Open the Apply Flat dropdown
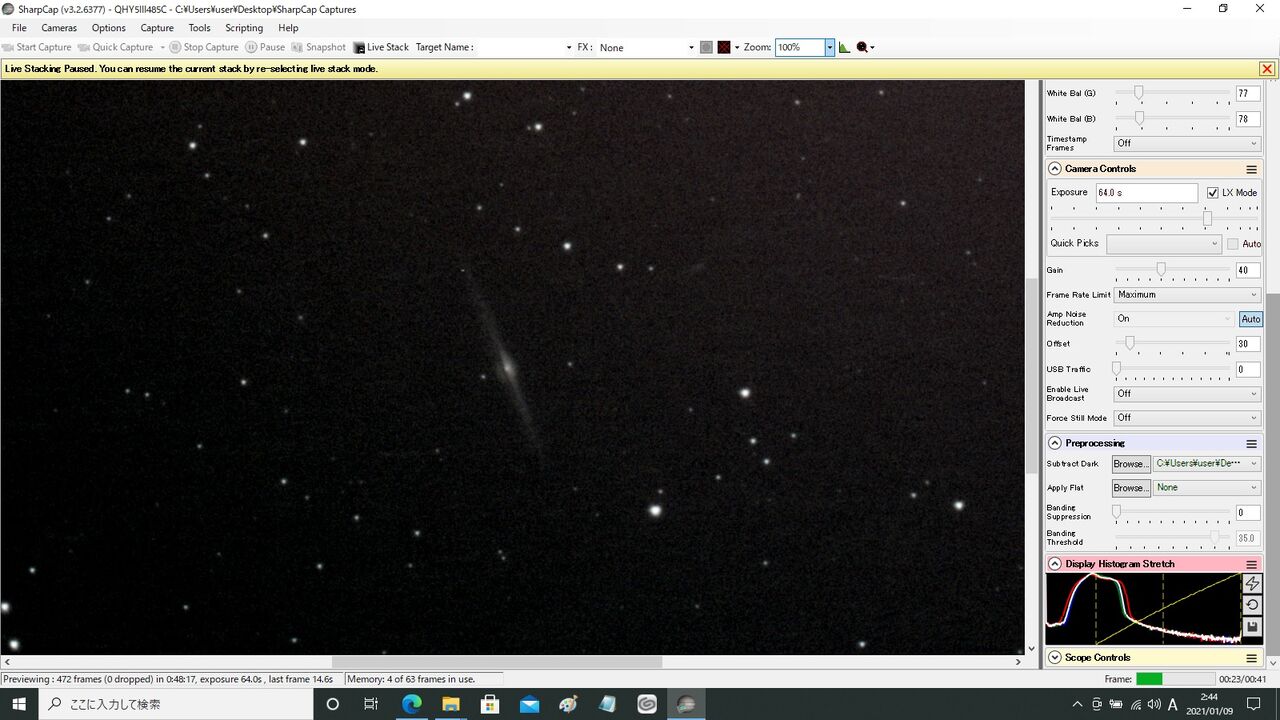The height and width of the screenshot is (720, 1280). pos(1206,488)
